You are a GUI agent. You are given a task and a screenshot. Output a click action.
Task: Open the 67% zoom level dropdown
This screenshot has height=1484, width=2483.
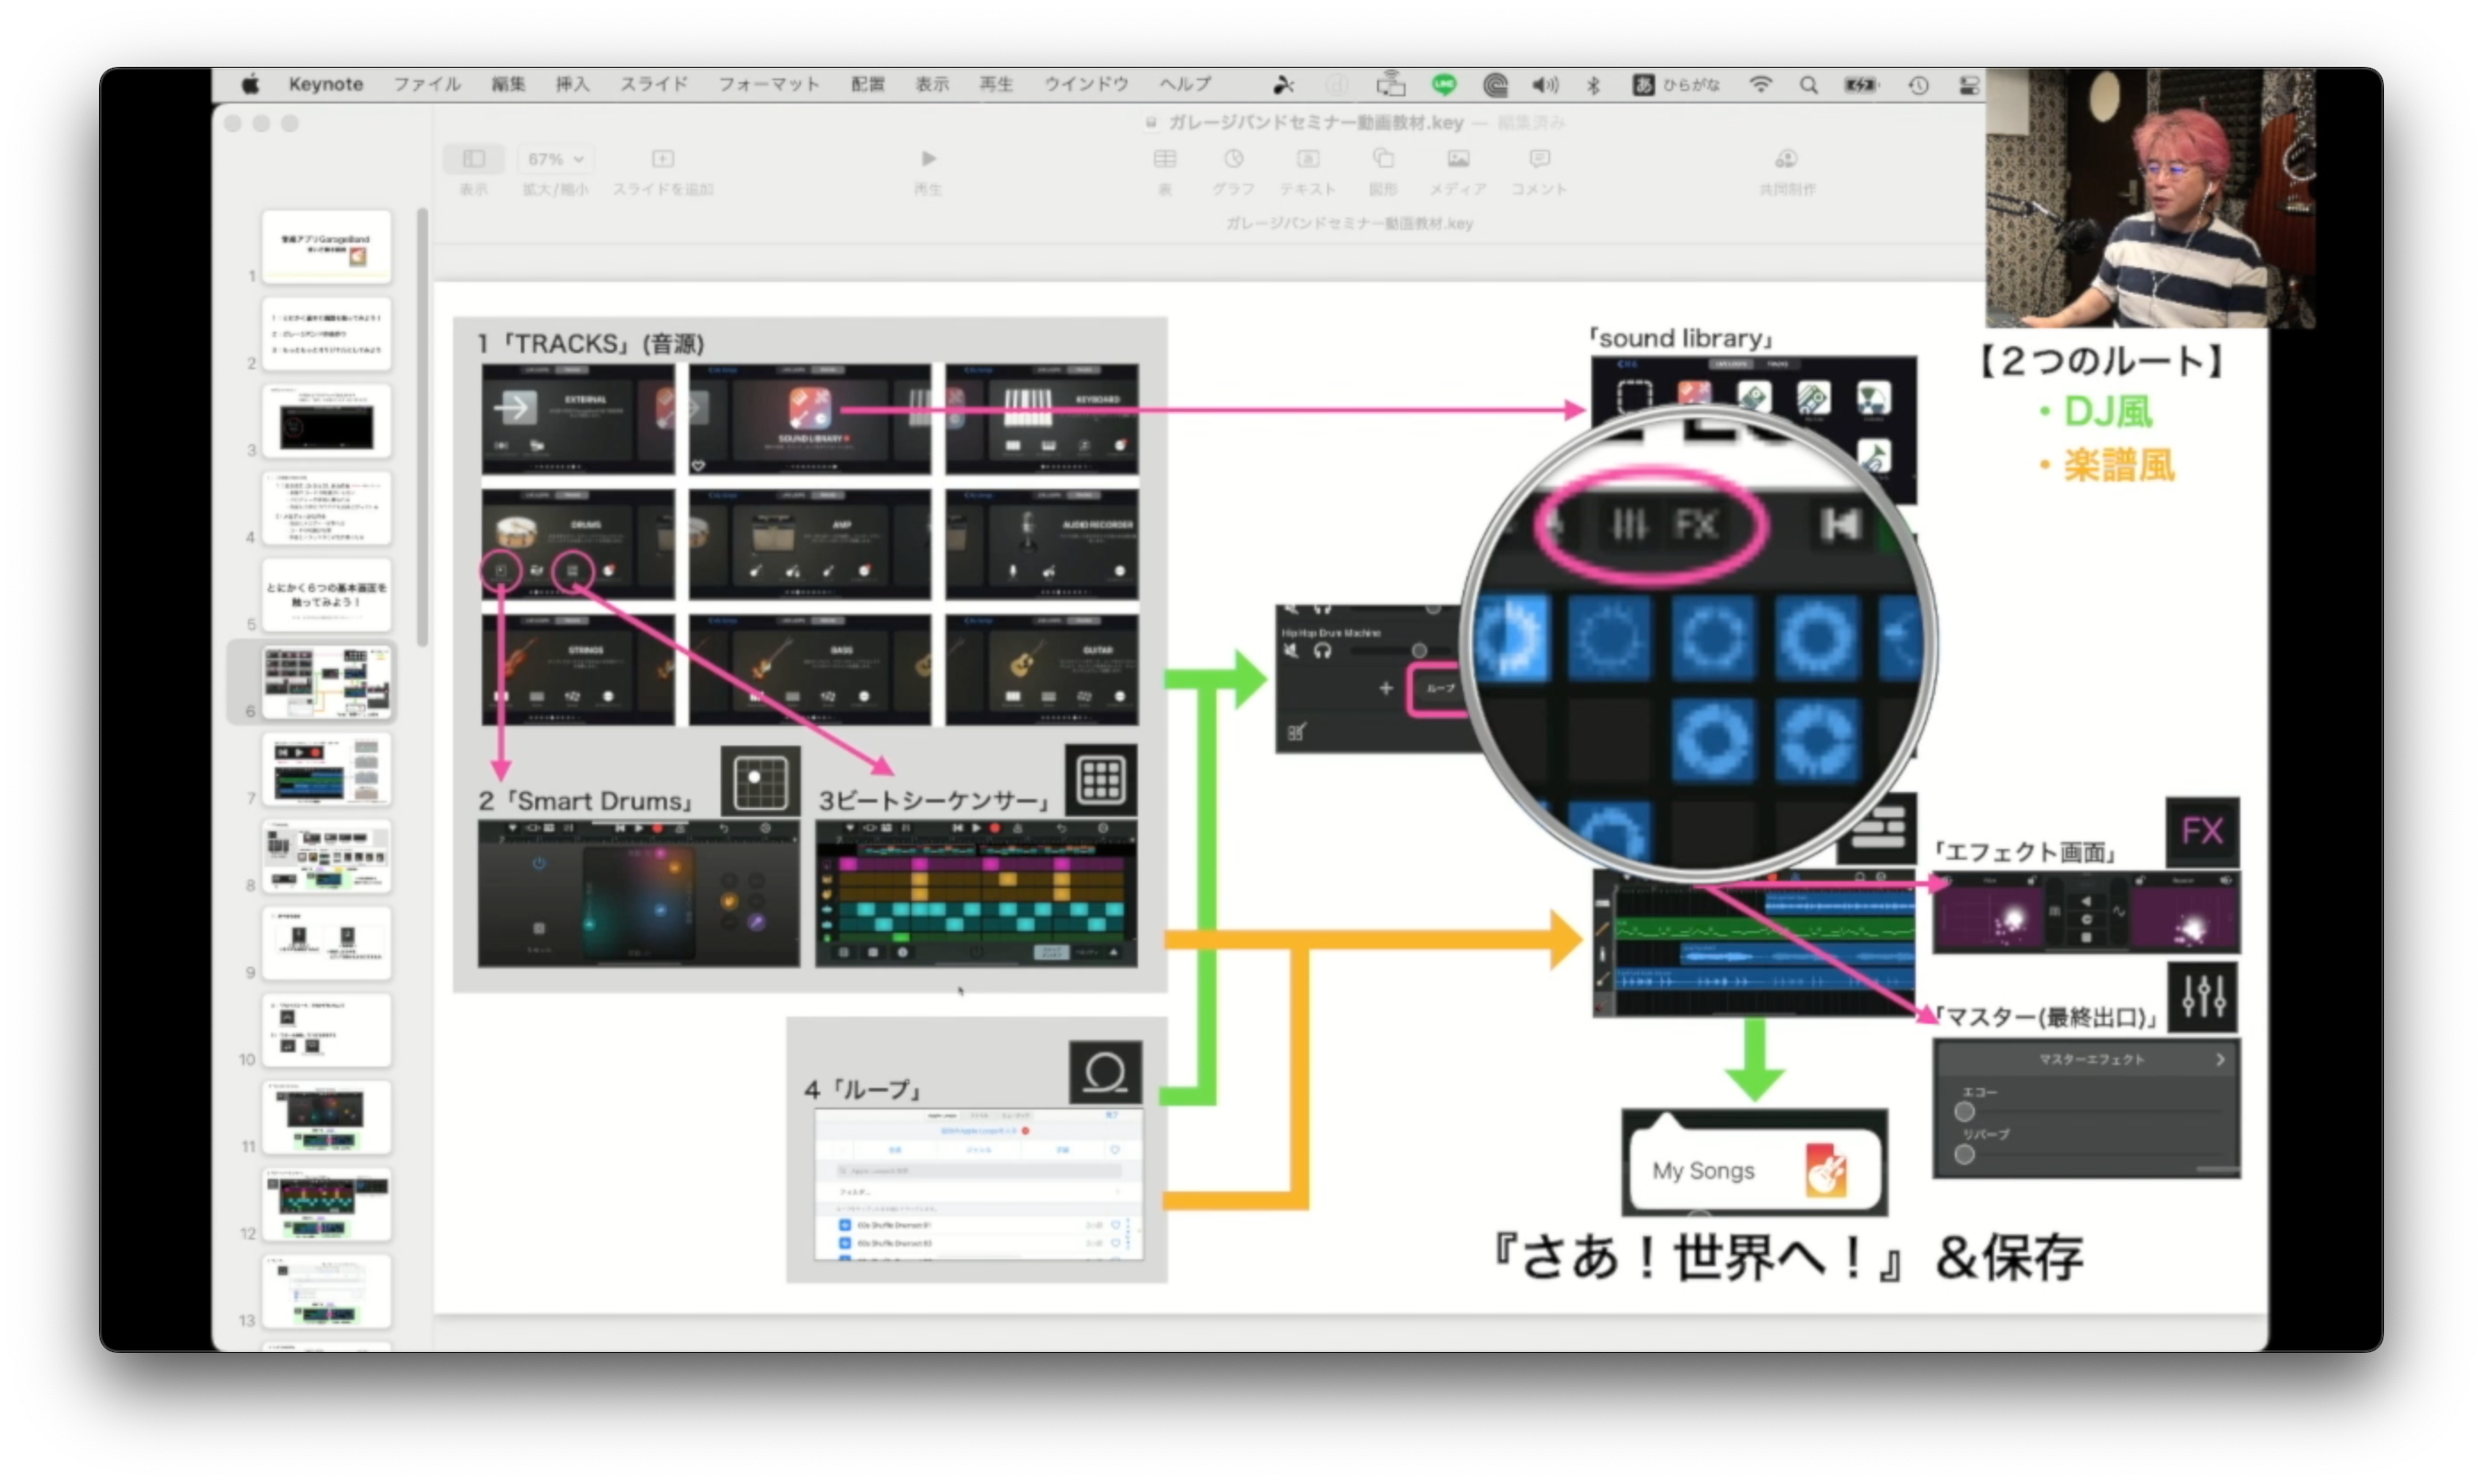(x=555, y=159)
